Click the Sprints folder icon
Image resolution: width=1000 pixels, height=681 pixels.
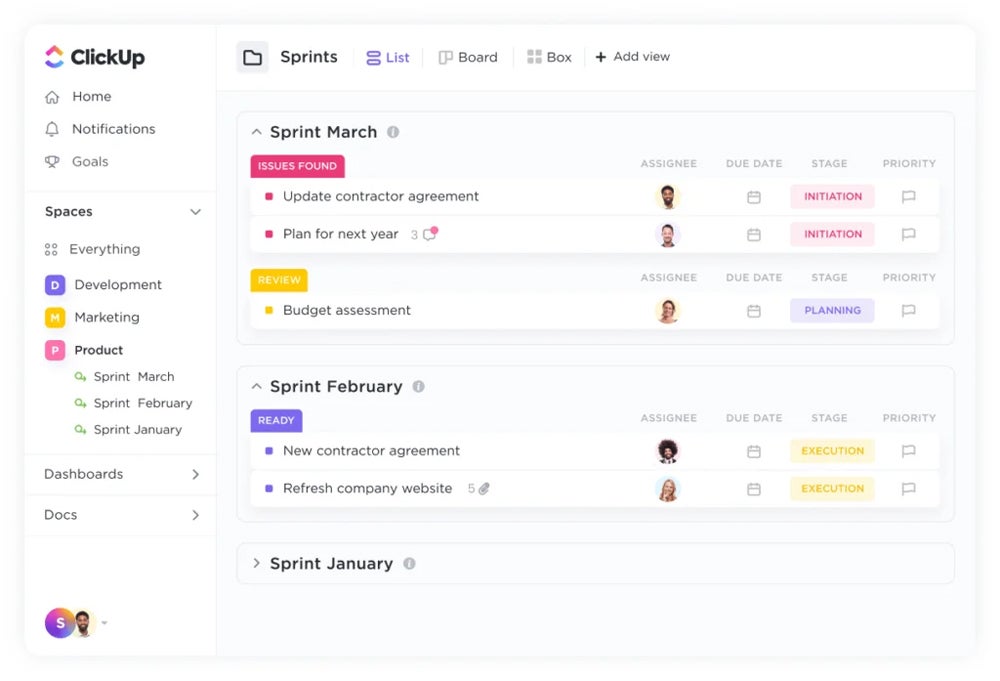tap(253, 57)
